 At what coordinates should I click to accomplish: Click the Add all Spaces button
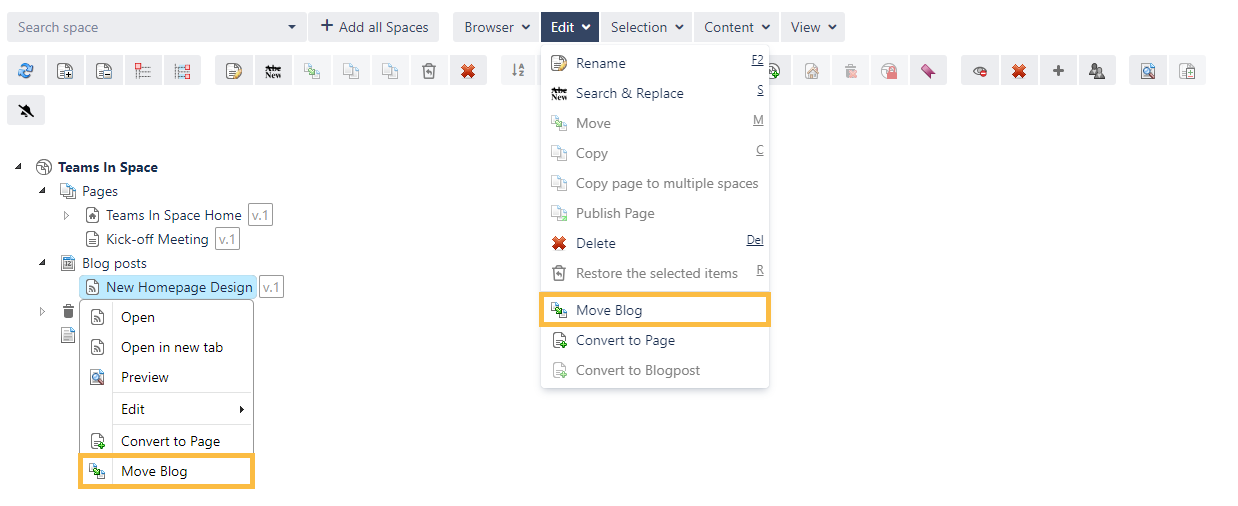coord(375,27)
